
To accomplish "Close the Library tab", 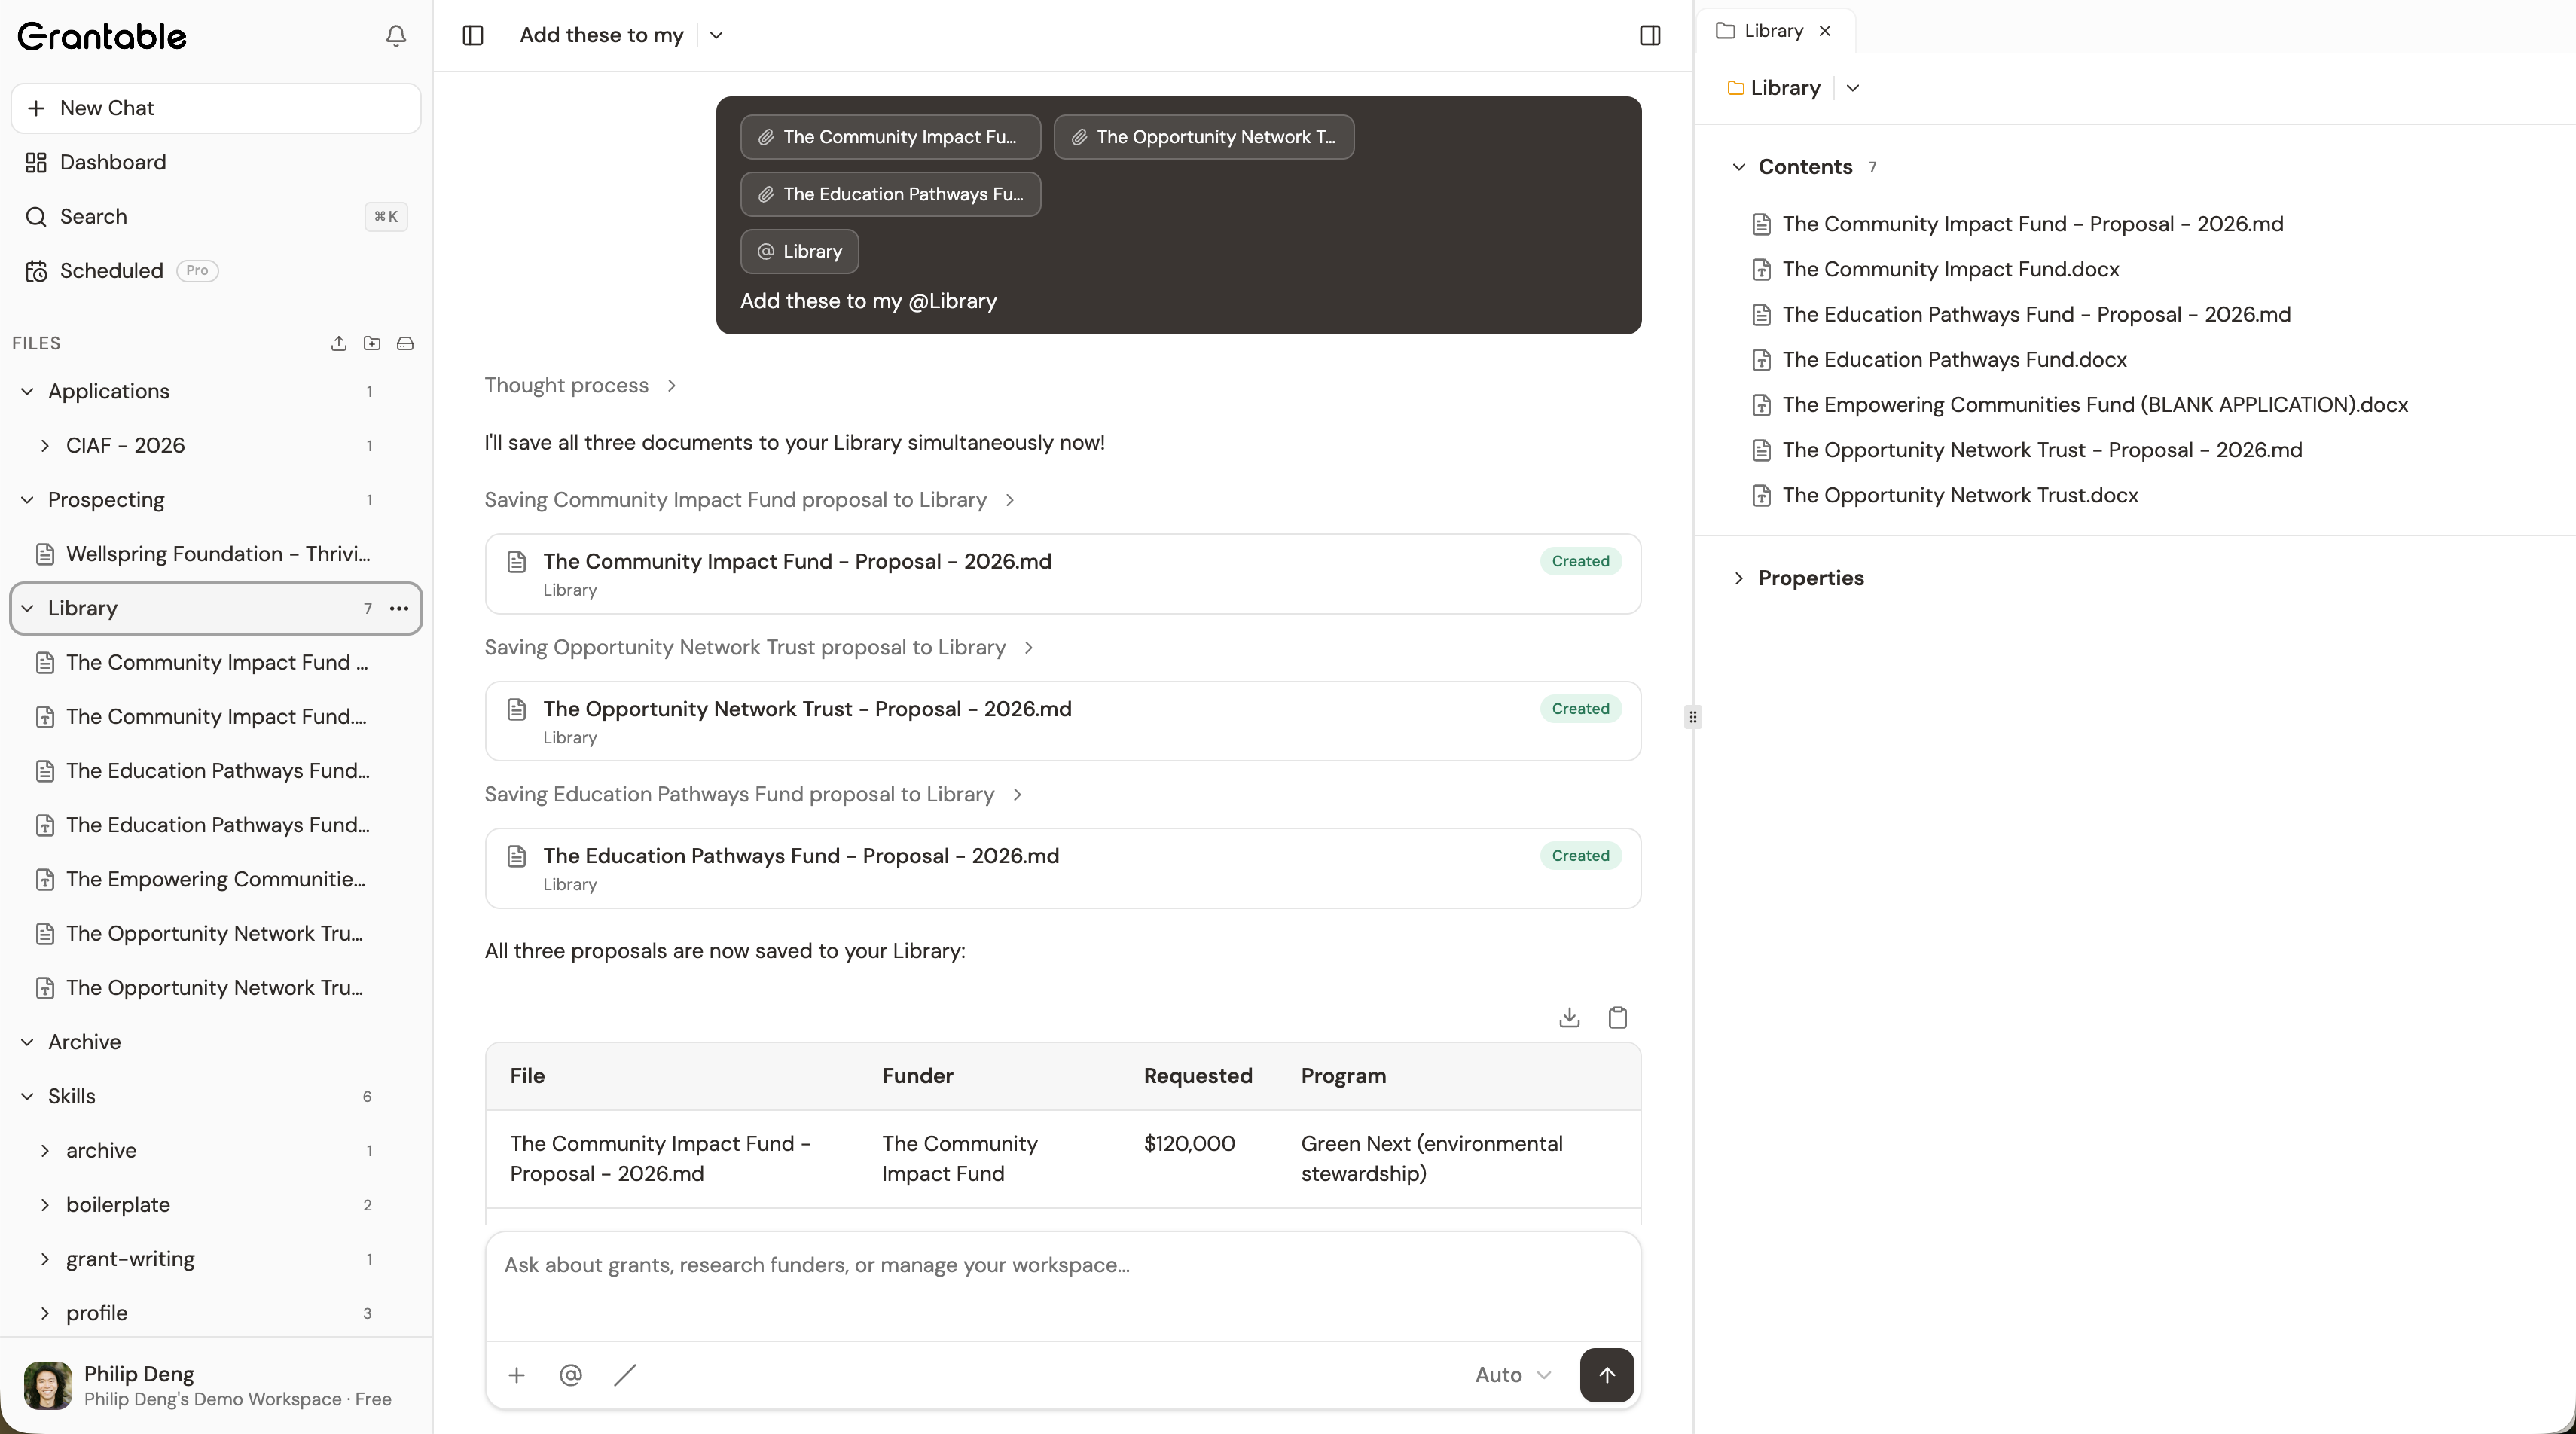I will 1825,31.
